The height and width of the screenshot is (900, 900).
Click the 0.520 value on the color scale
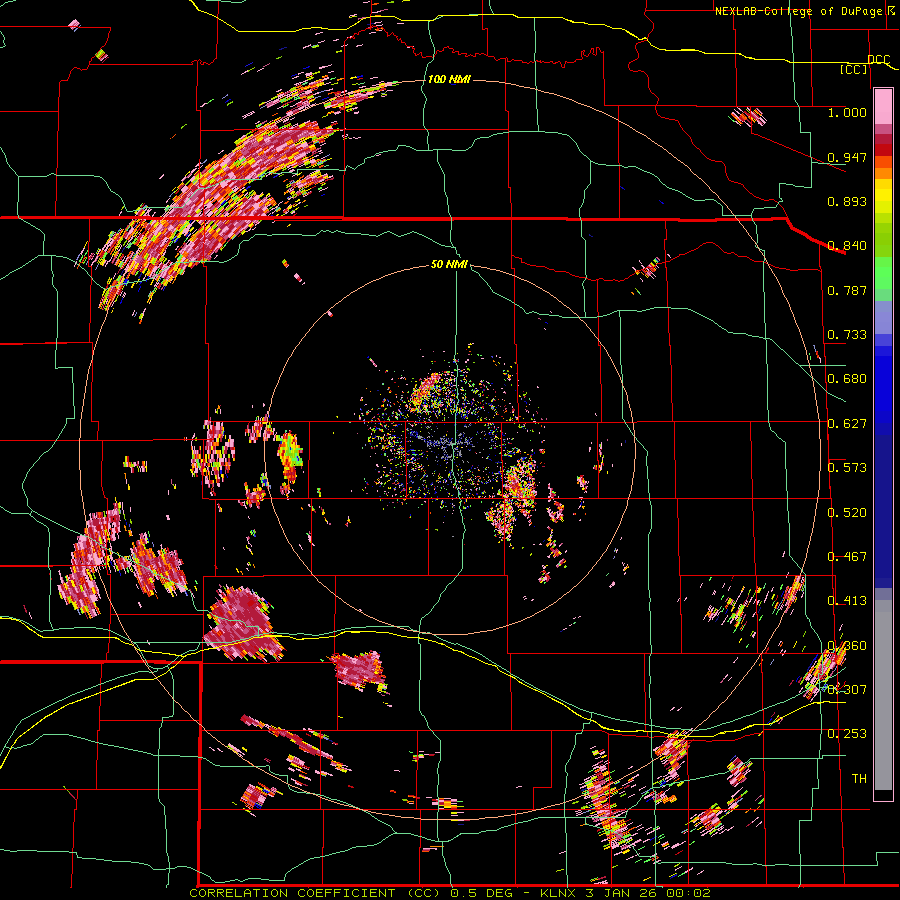pyautogui.click(x=847, y=513)
